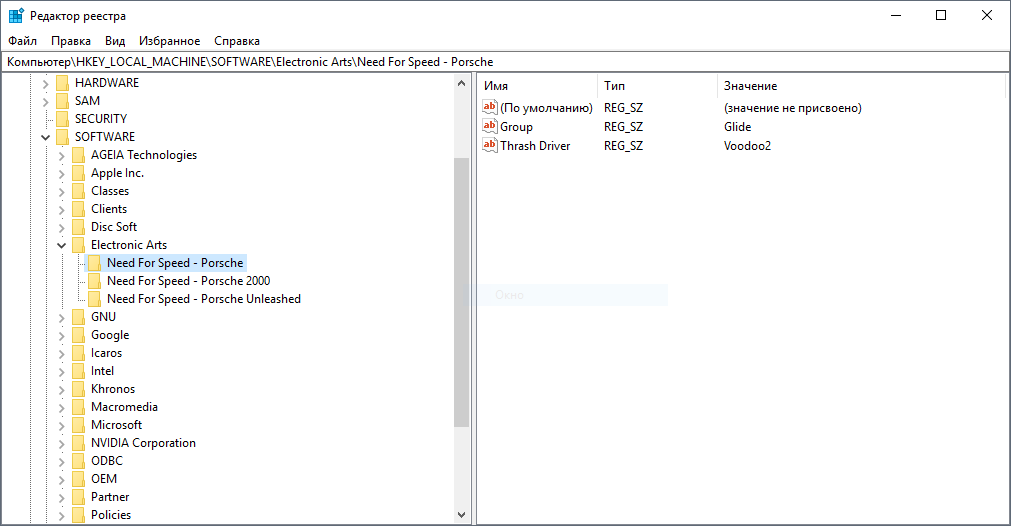Image resolution: width=1011 pixels, height=526 pixels.
Task: Click the Google folder icon
Action: [79, 335]
